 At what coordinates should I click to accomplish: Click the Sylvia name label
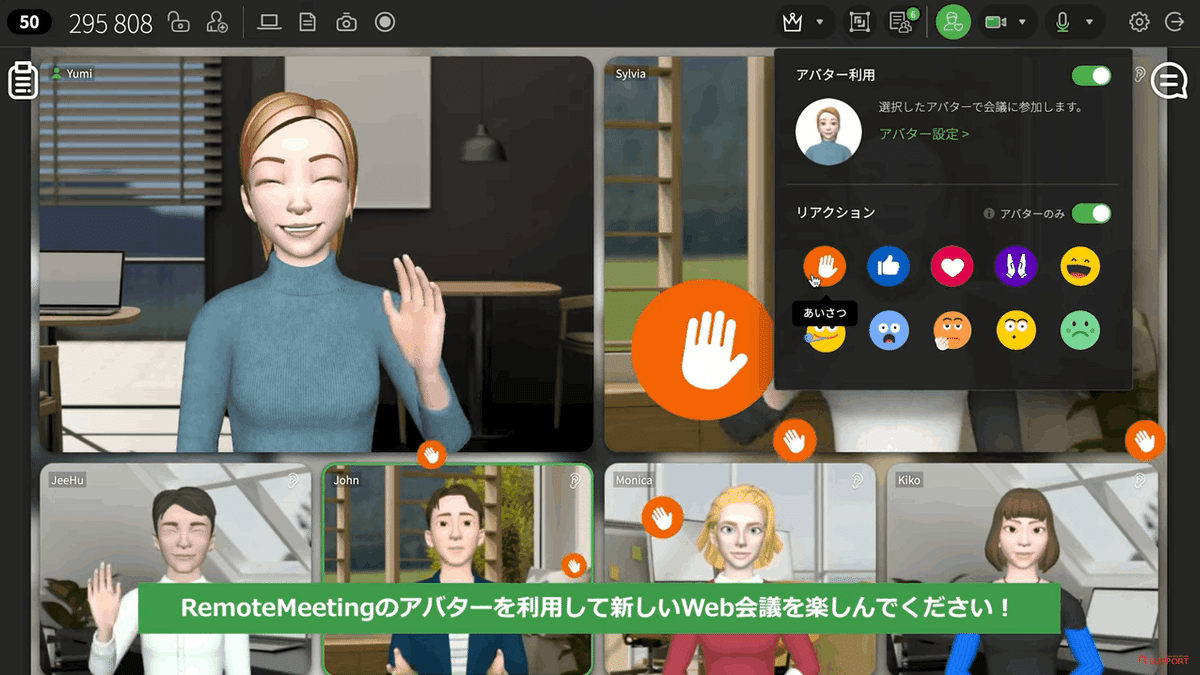click(x=630, y=73)
